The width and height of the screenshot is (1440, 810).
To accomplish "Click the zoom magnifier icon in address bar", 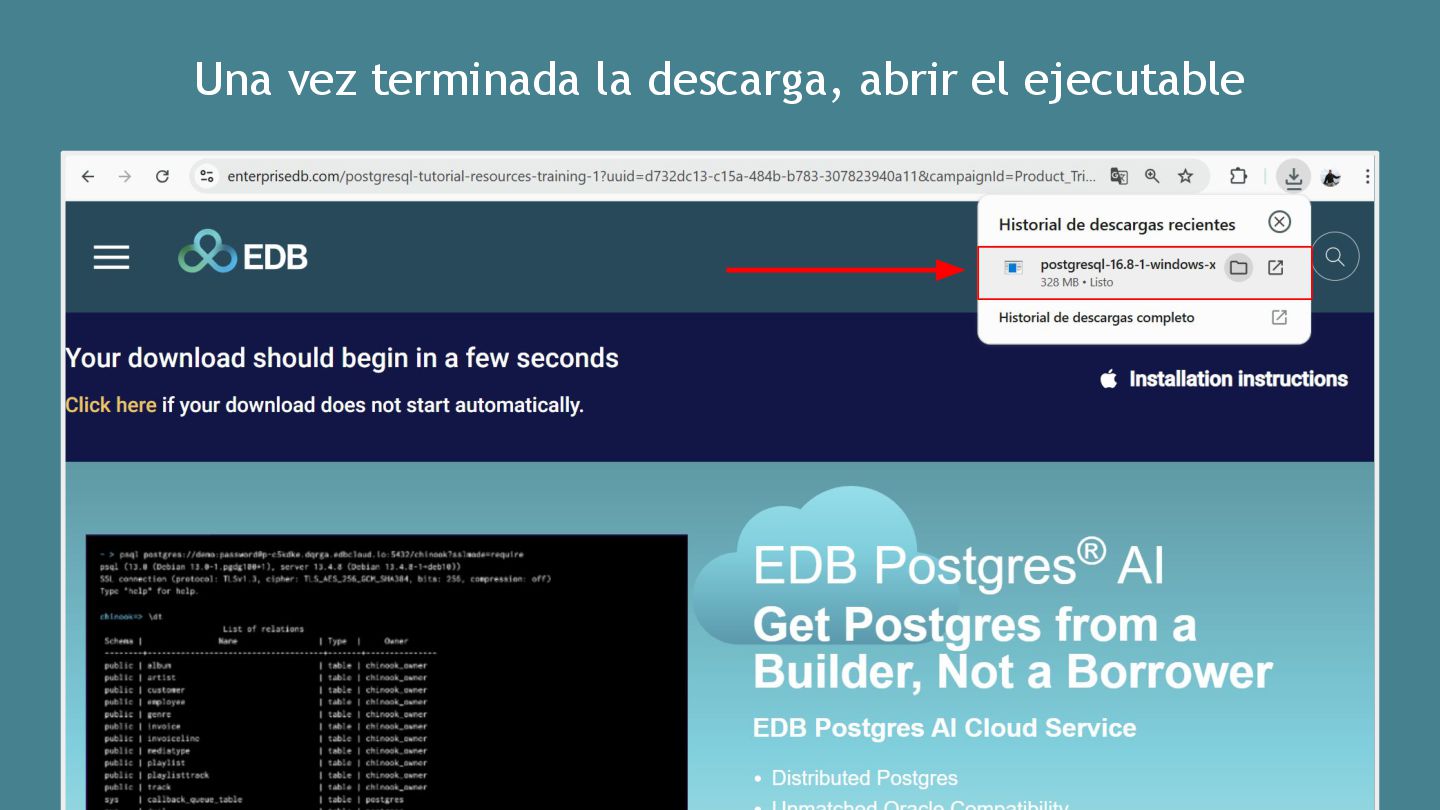I will click(x=1152, y=176).
